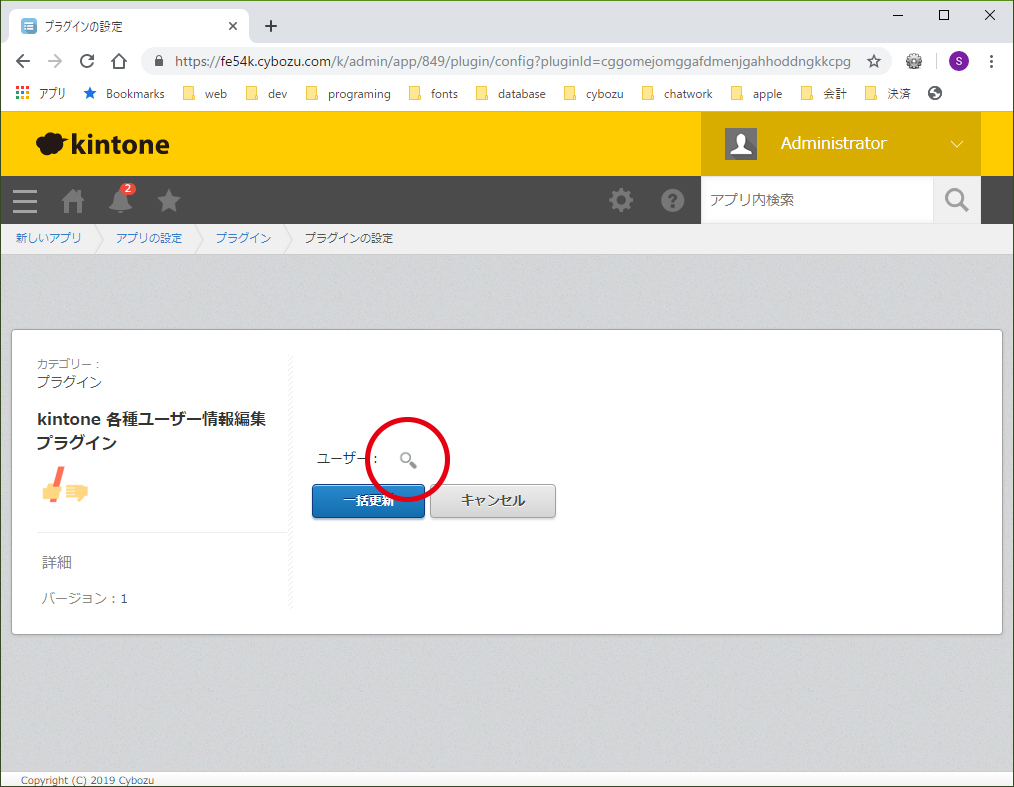Open the kintone hamburger menu
Viewport: 1014px width, 787px height.
(25, 200)
